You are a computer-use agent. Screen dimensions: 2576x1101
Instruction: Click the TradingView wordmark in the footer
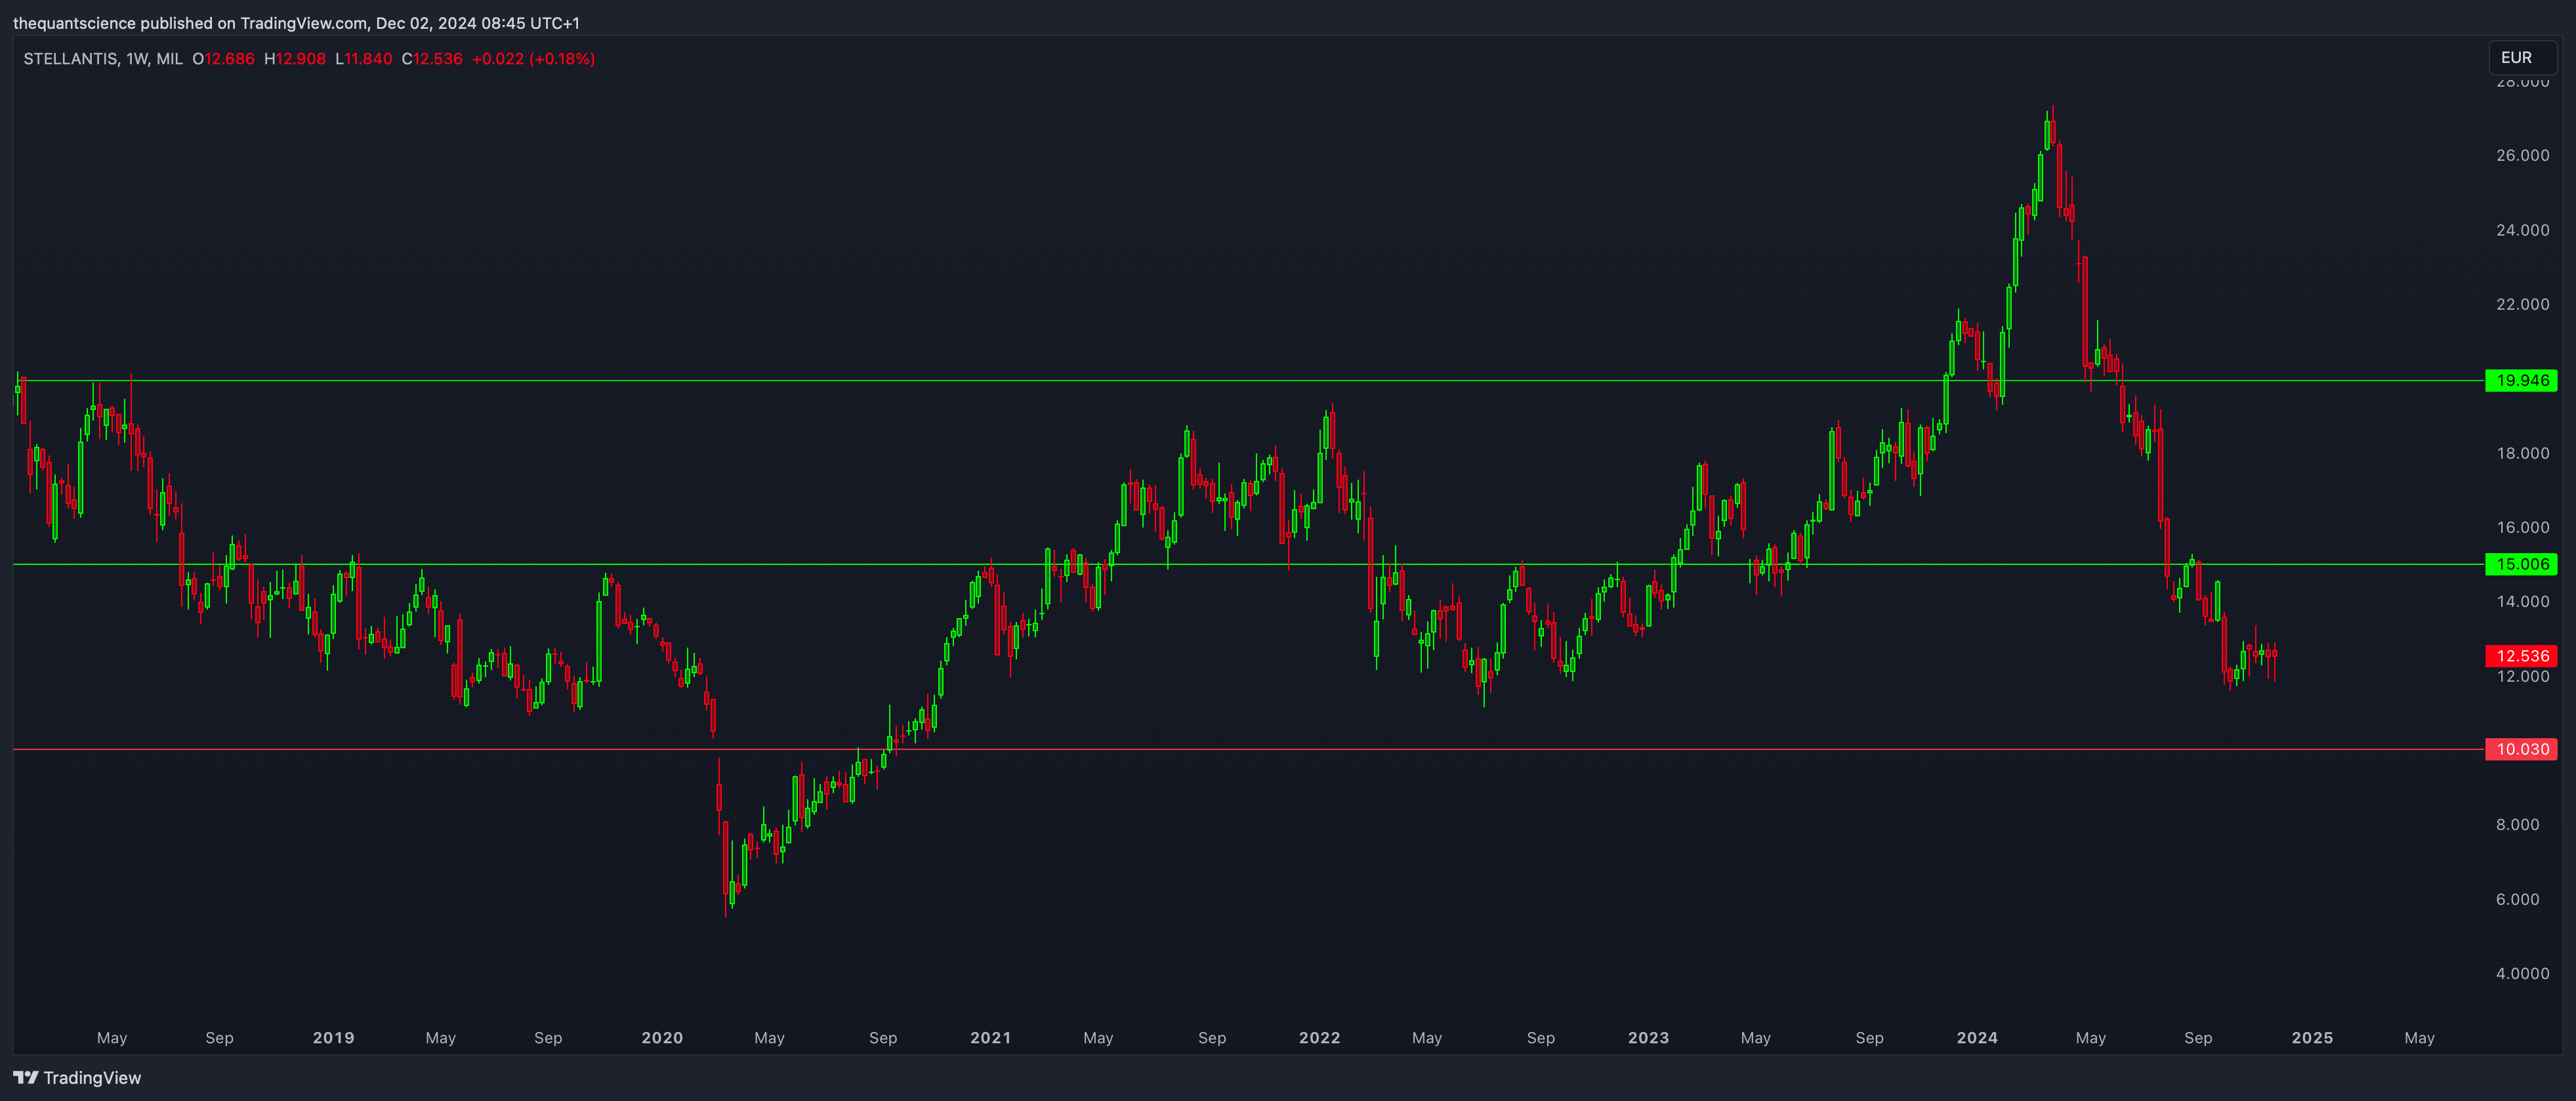click(x=92, y=1077)
